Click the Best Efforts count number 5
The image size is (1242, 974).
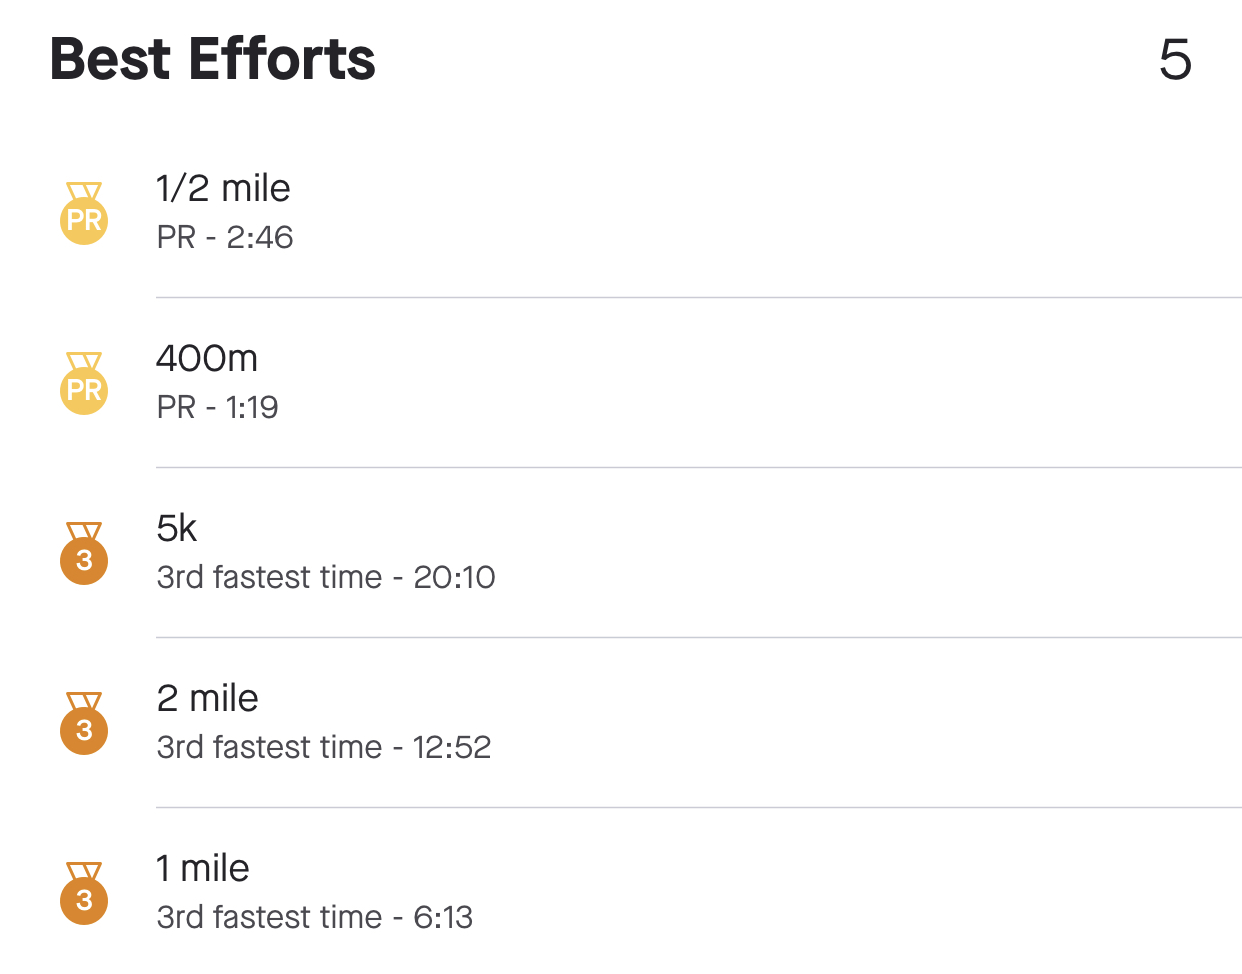click(1175, 60)
